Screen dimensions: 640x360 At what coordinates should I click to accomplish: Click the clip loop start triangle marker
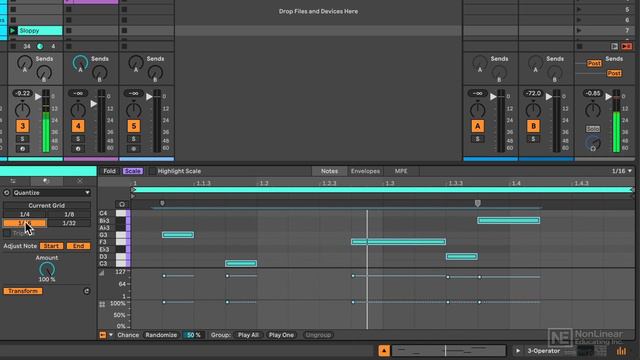click(x=133, y=190)
